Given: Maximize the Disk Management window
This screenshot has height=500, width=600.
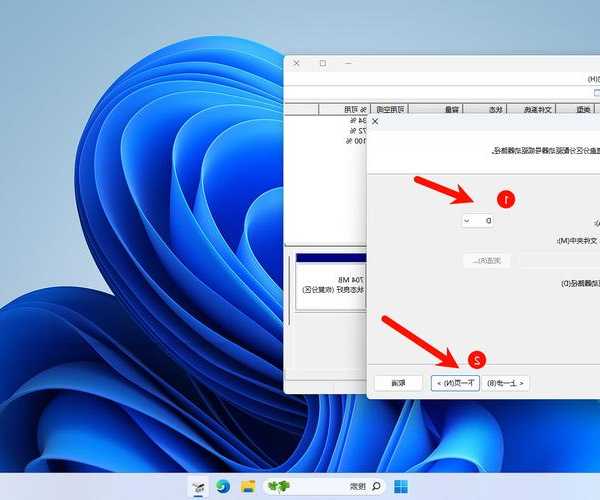Looking at the screenshot, I should [322, 63].
